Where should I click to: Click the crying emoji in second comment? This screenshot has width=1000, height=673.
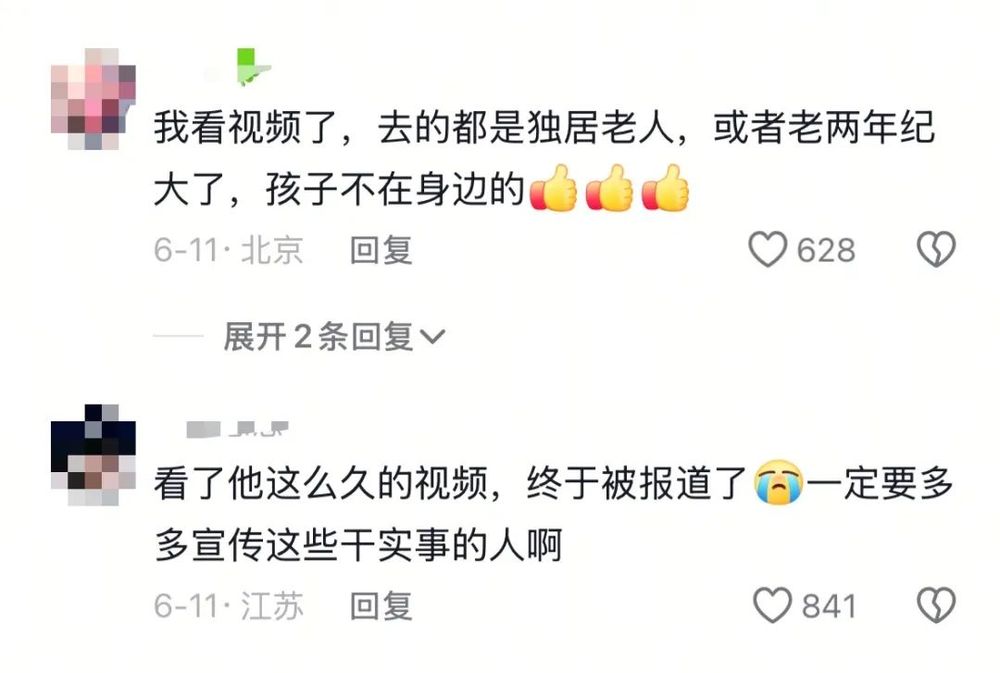coord(778,482)
